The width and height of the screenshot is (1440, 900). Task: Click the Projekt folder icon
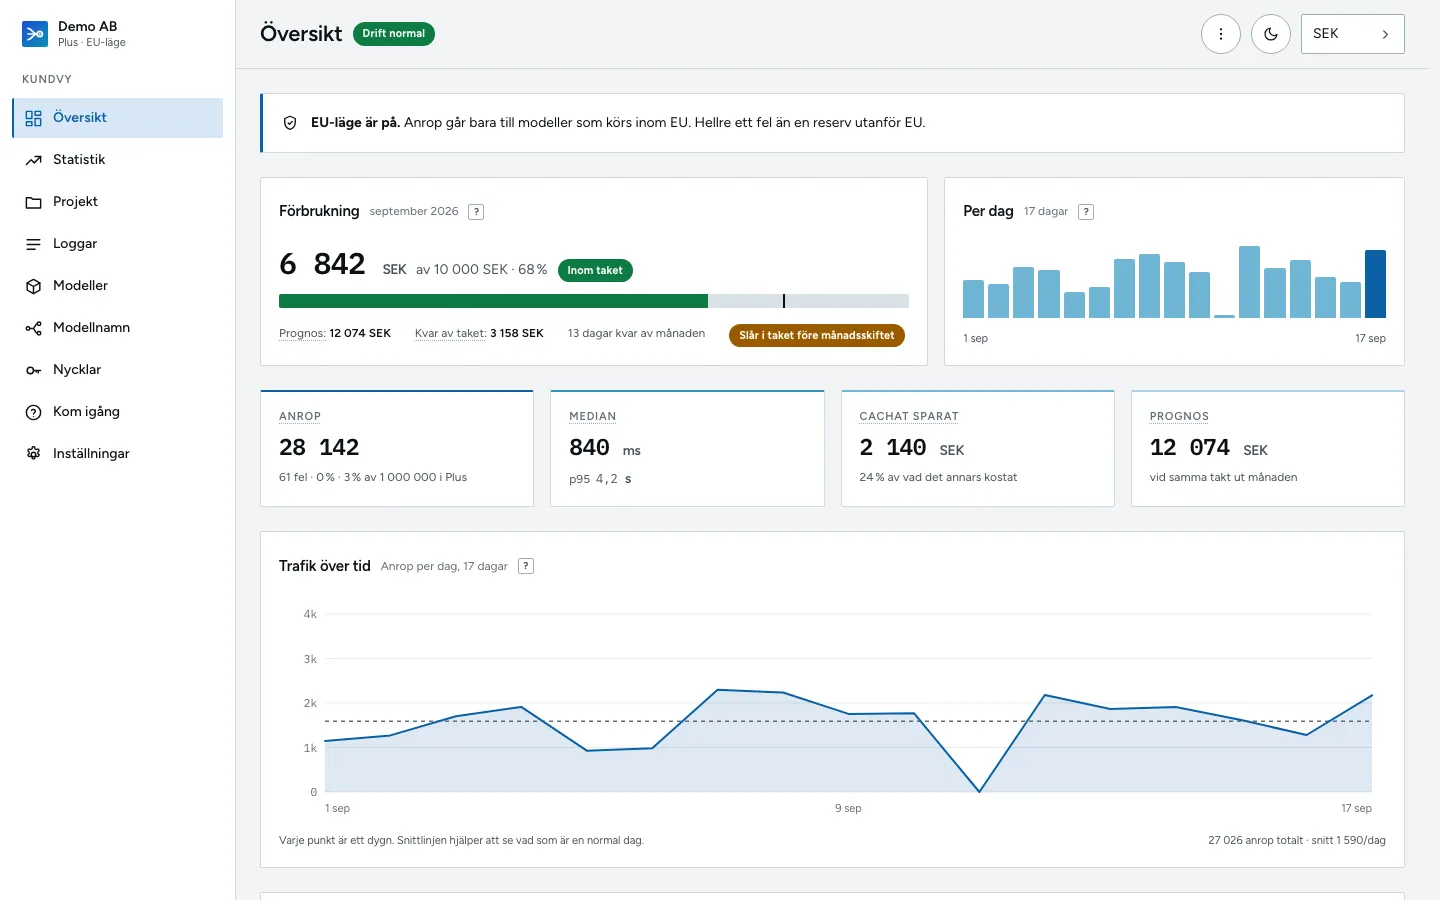(34, 202)
